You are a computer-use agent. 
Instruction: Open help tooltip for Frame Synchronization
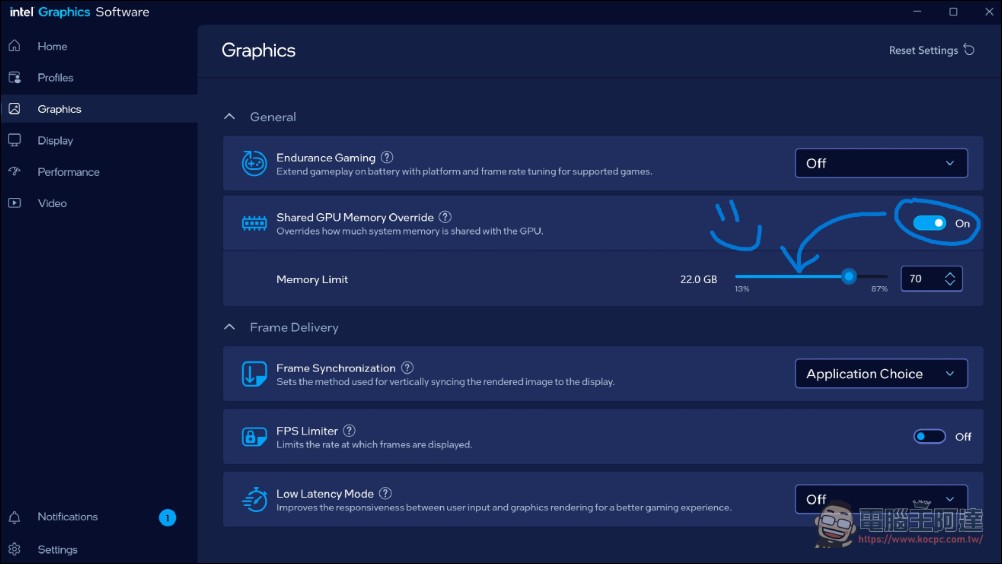tap(408, 367)
